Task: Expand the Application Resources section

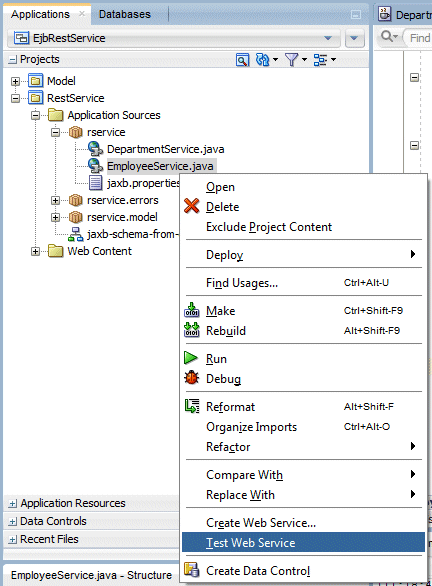Action: click(x=13, y=503)
